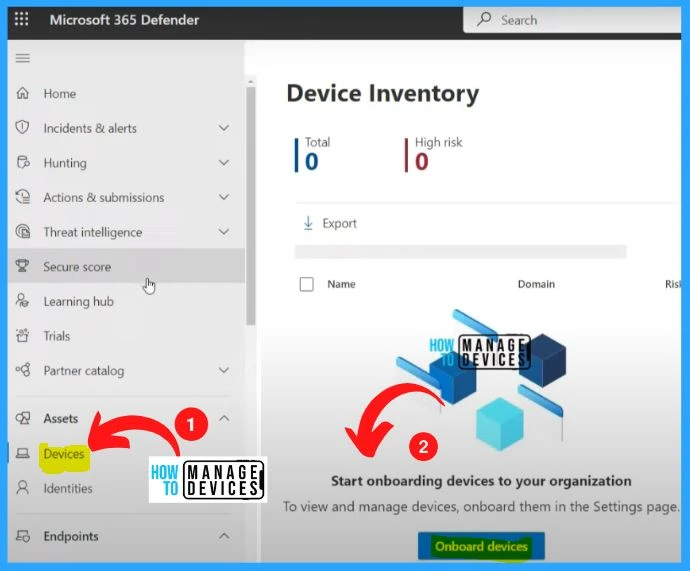690x571 pixels.
Task: Click the Device Inventory heading
Action: 383,93
